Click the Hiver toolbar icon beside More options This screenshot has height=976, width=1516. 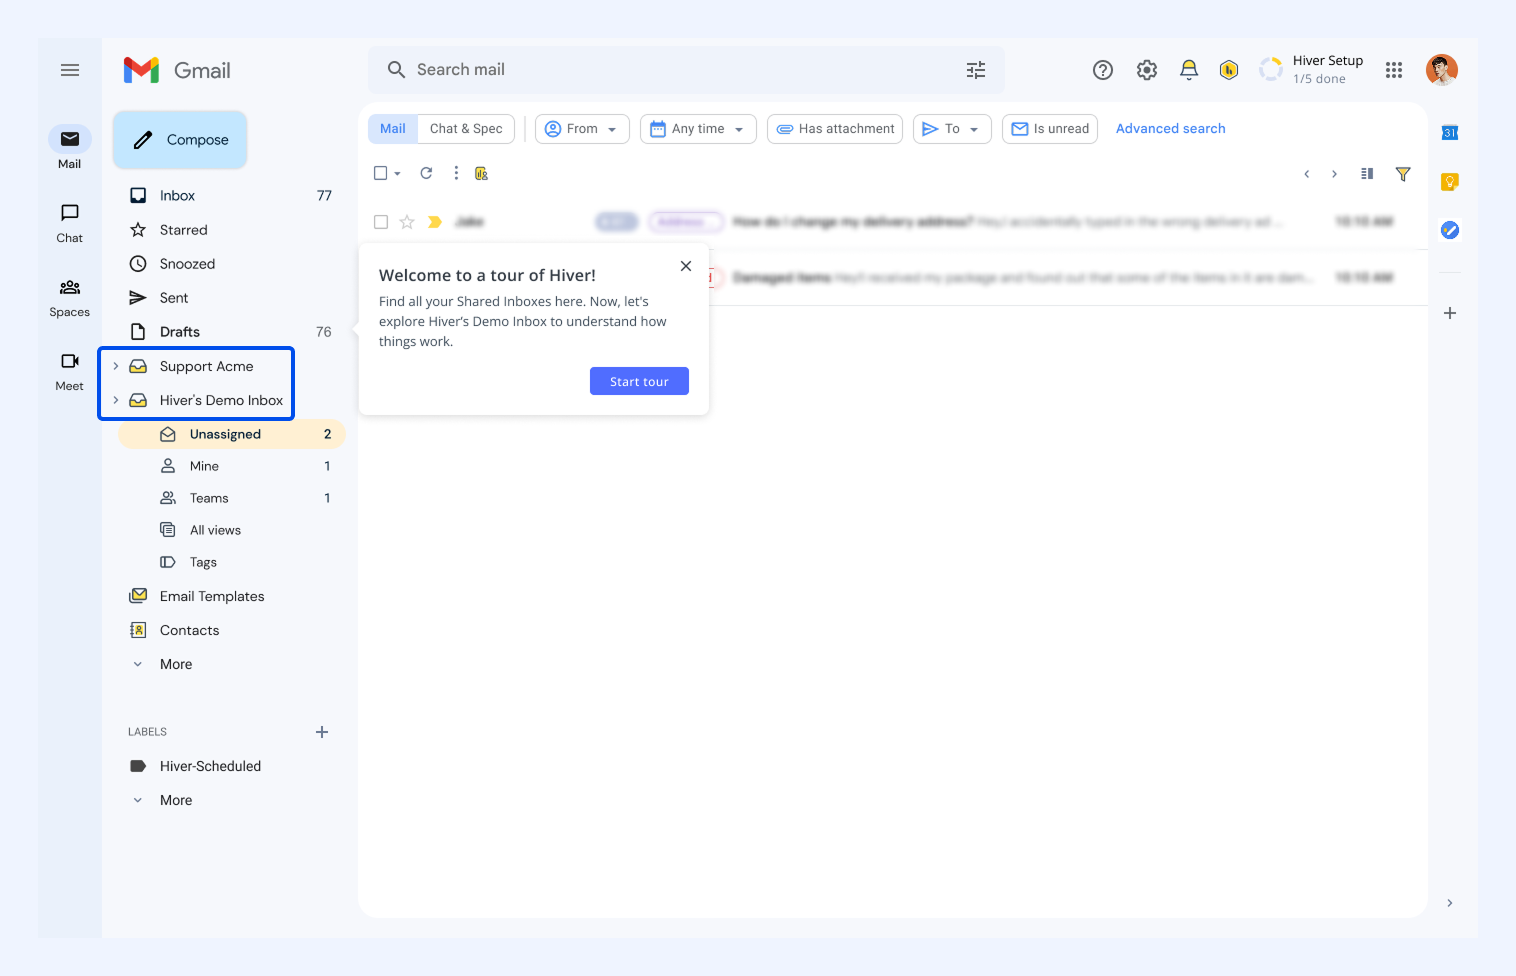point(482,173)
